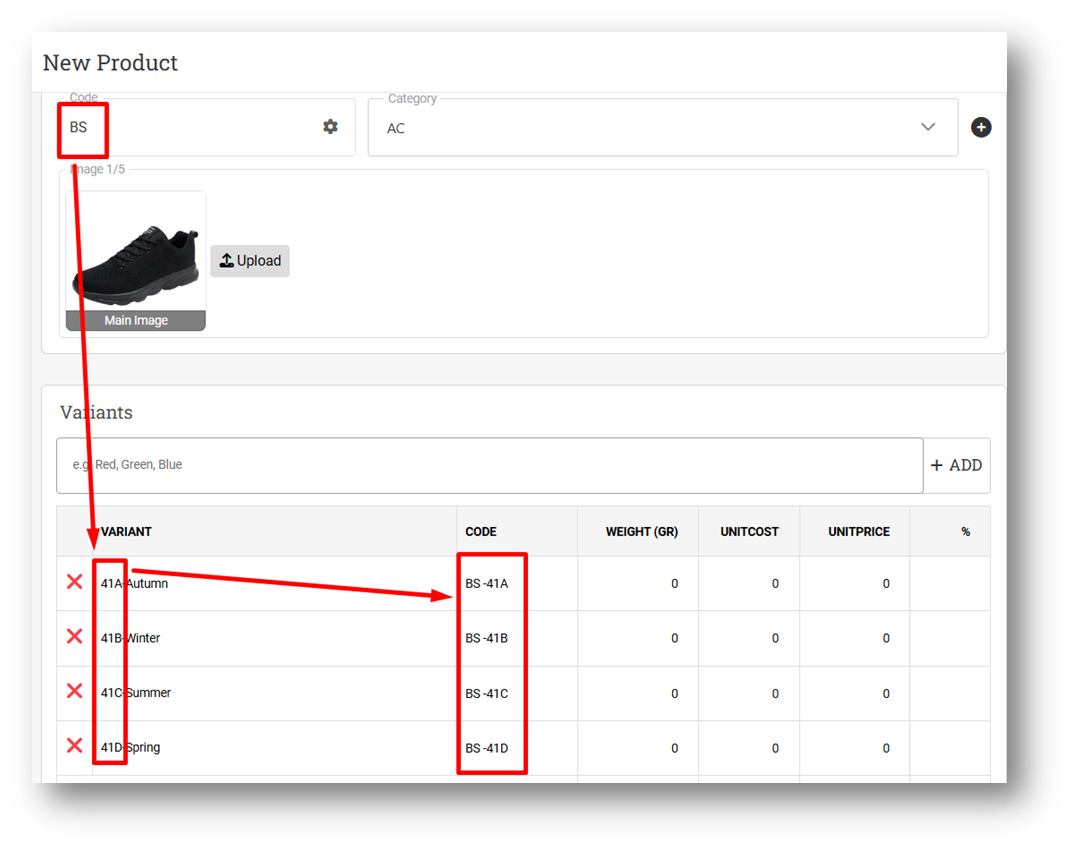Click the UNITCOST column header
Image resolution: width=1072 pixels, height=848 pixels.
(749, 531)
